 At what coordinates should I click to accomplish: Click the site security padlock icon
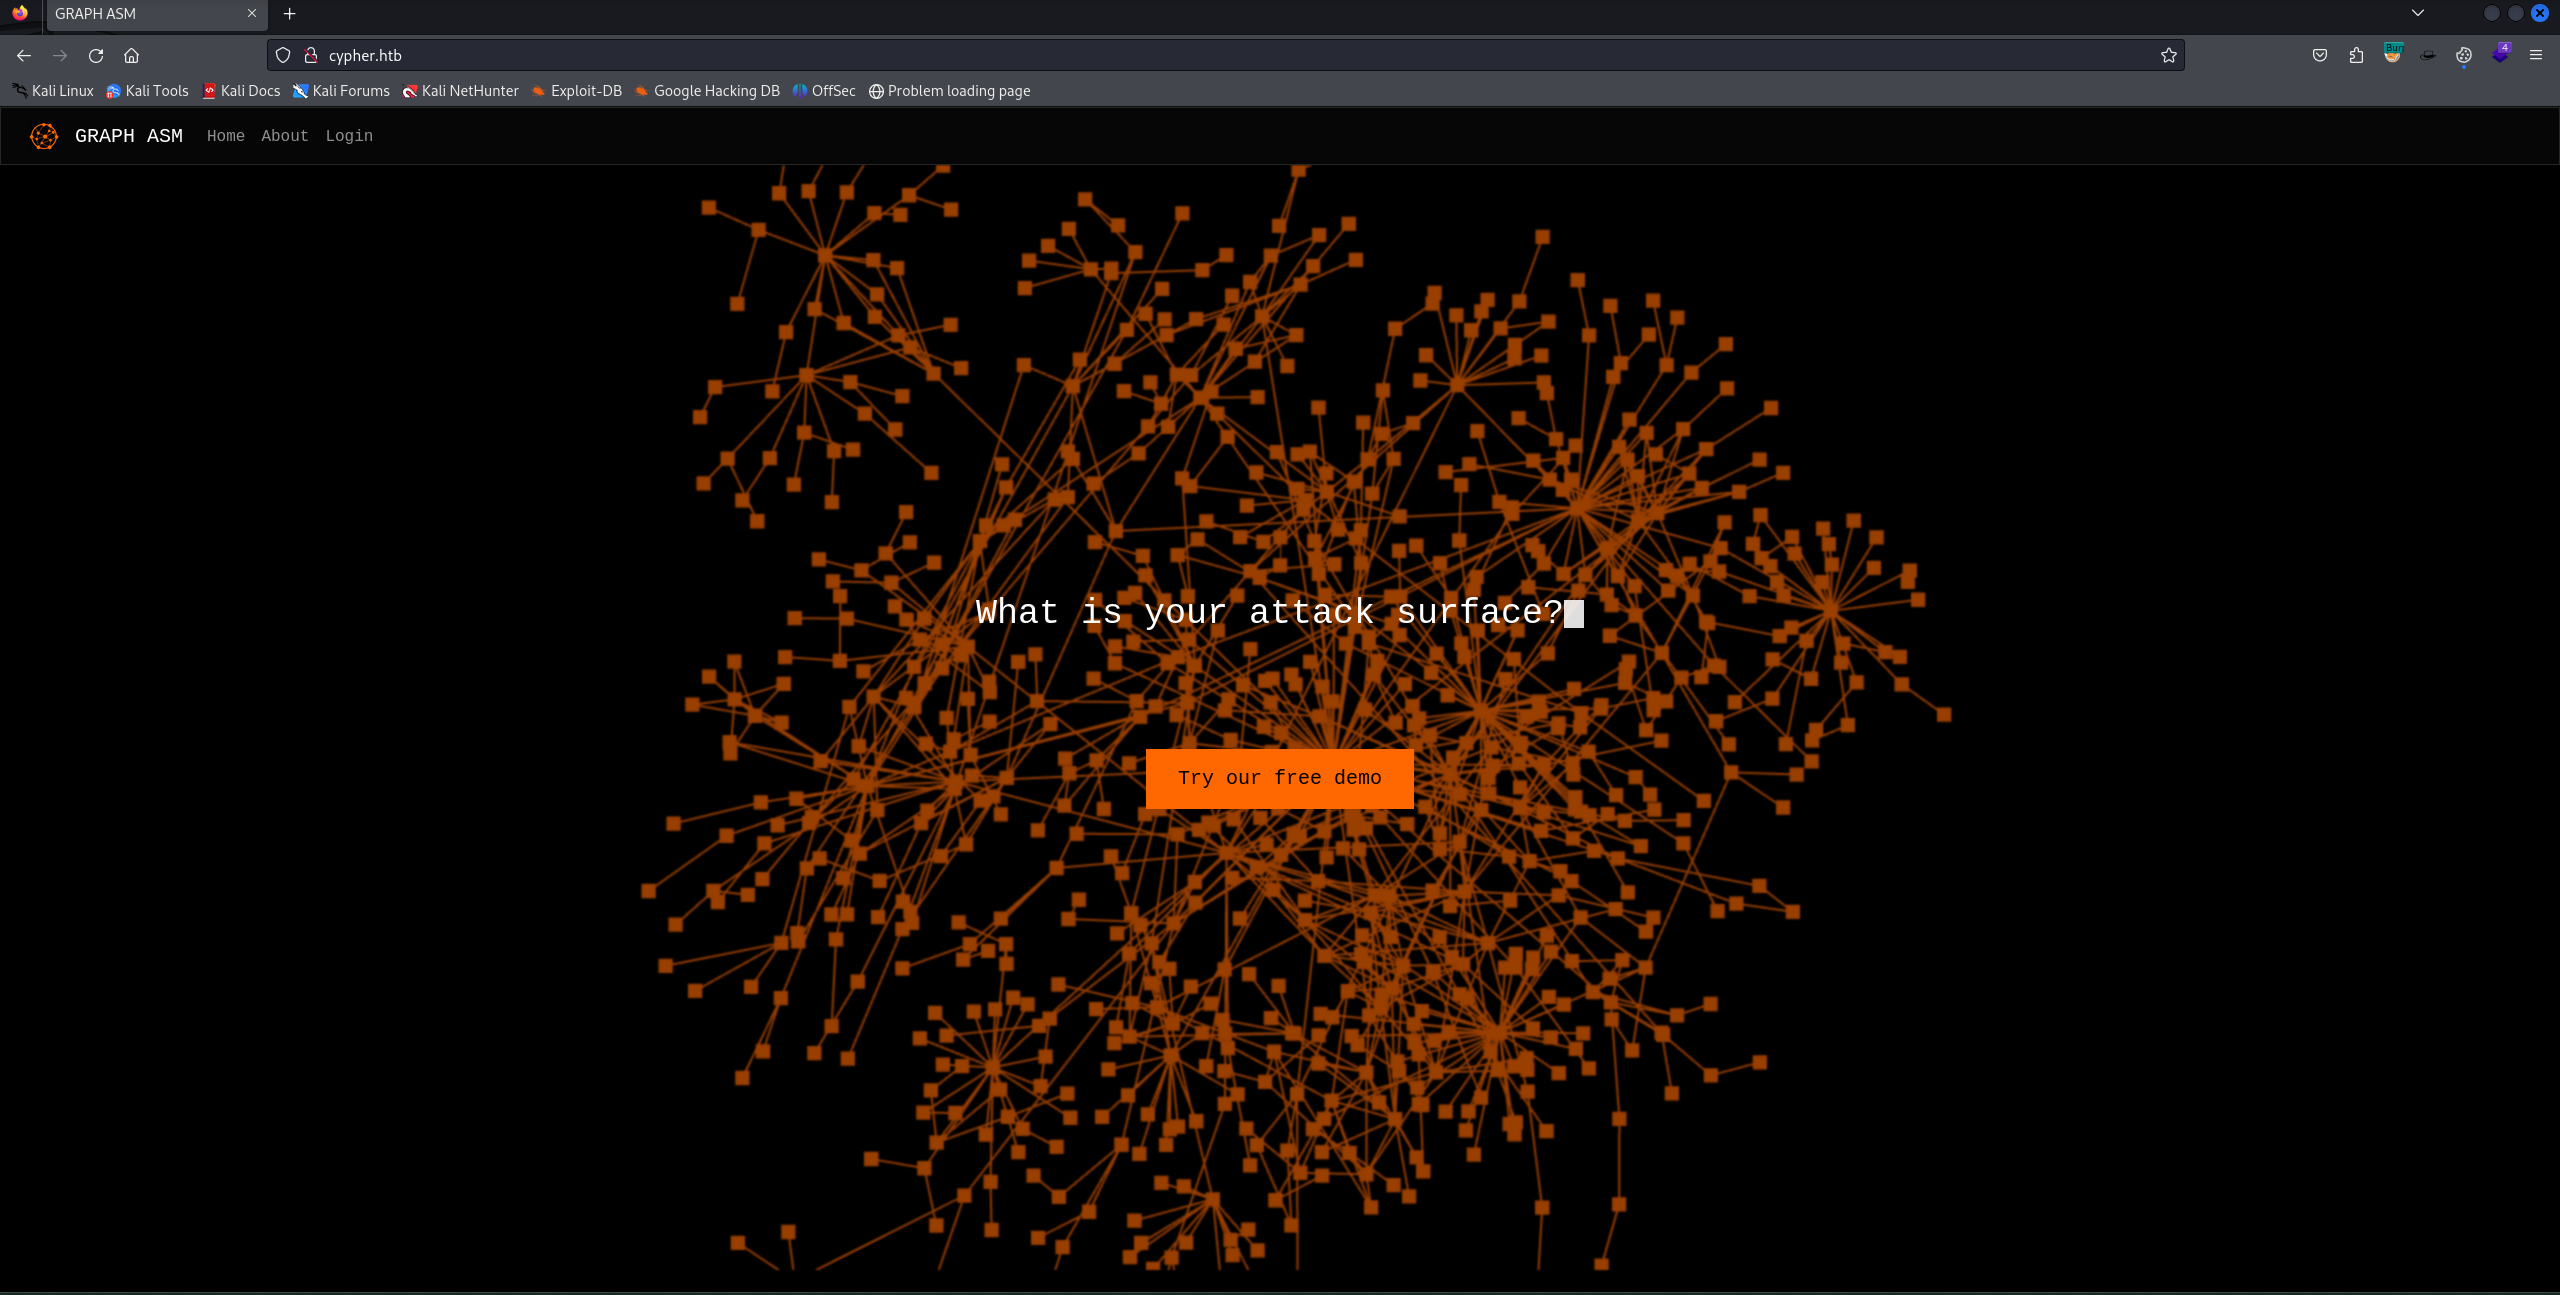[311, 55]
